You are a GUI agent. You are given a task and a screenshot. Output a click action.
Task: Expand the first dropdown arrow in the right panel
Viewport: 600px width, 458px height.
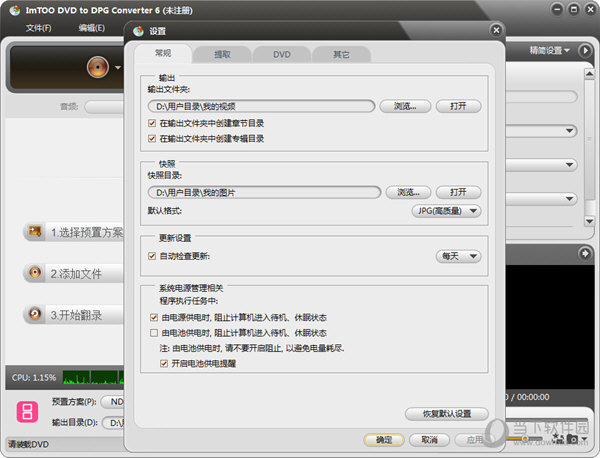coord(569,131)
